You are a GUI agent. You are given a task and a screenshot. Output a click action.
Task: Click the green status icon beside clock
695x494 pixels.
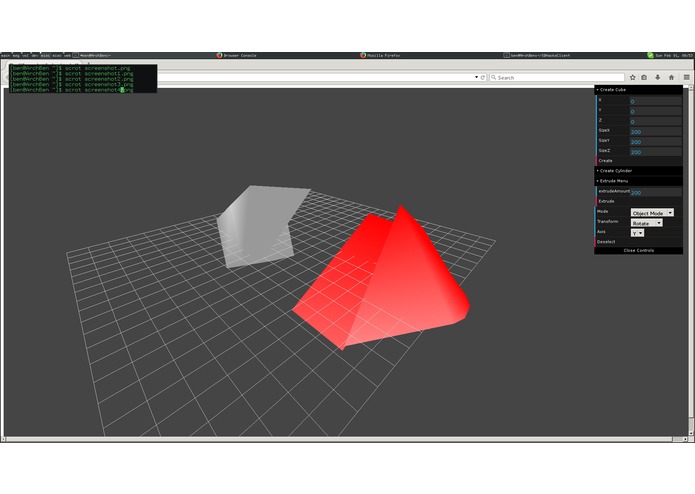[x=650, y=55]
